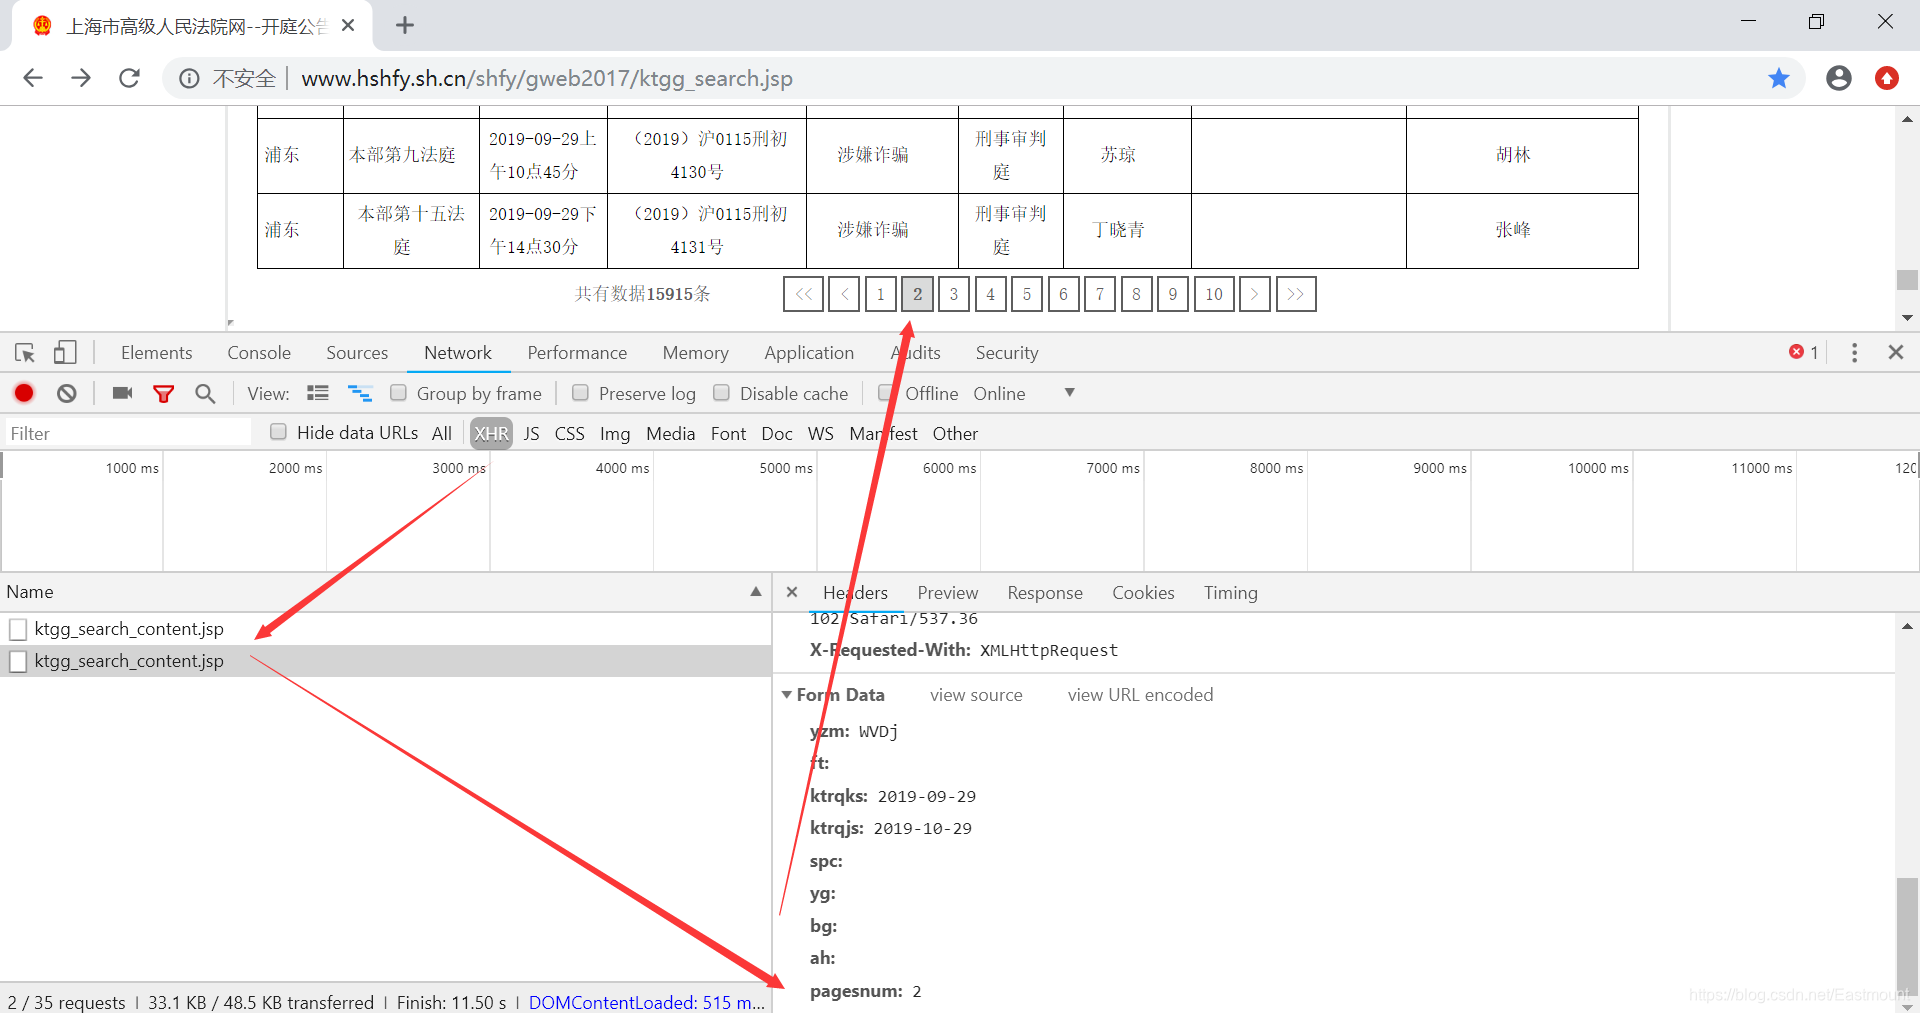Open the Memory tab
1920x1013 pixels.
pyautogui.click(x=695, y=352)
